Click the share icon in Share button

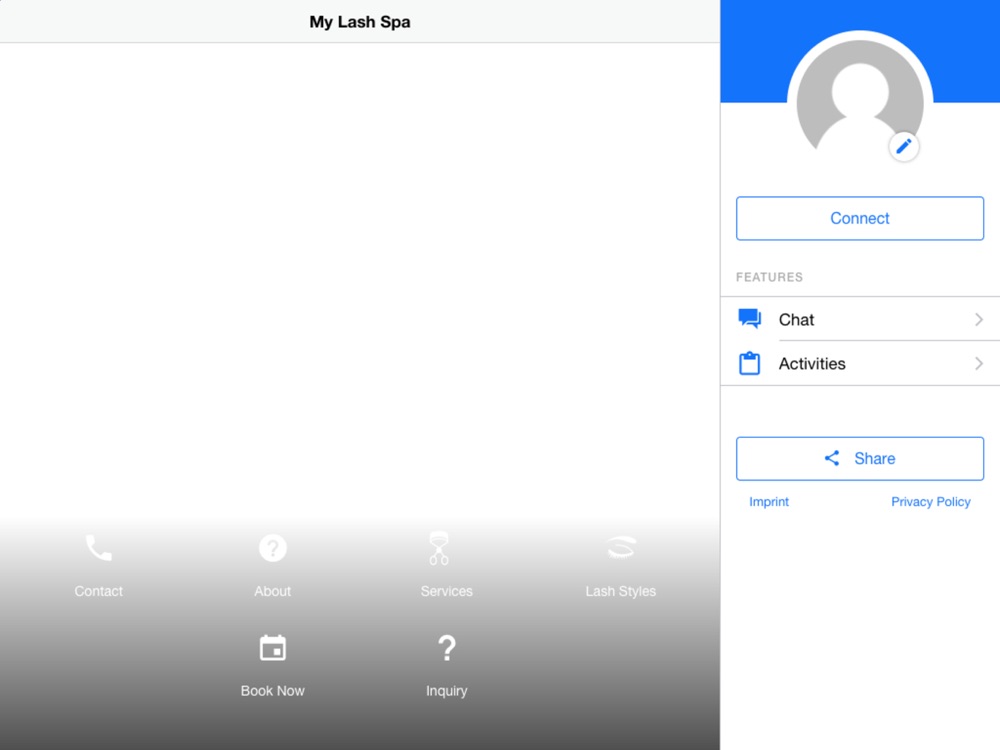click(832, 458)
